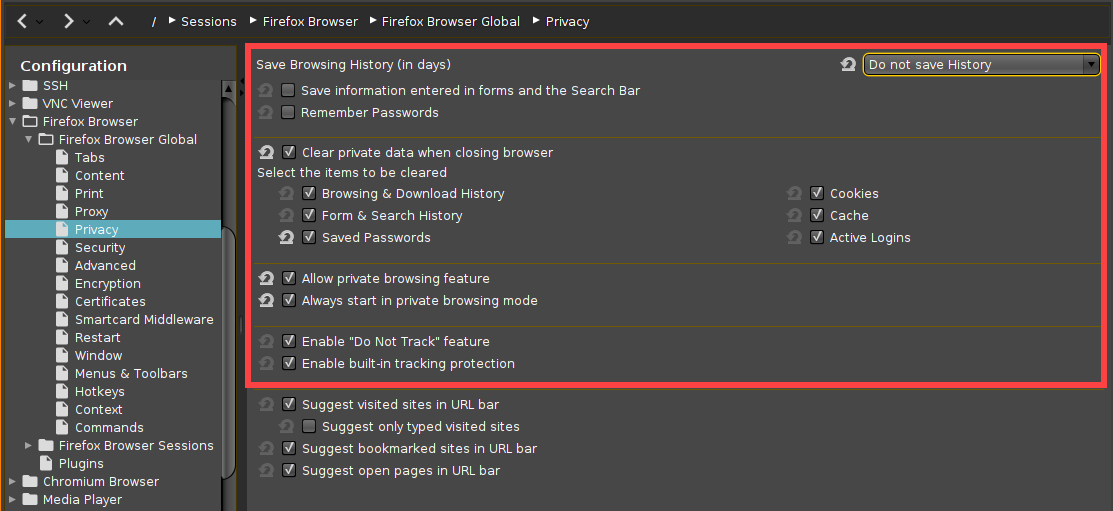Image resolution: width=1113 pixels, height=511 pixels.
Task: Uncheck the Cookies checkbox
Action: tap(817, 194)
